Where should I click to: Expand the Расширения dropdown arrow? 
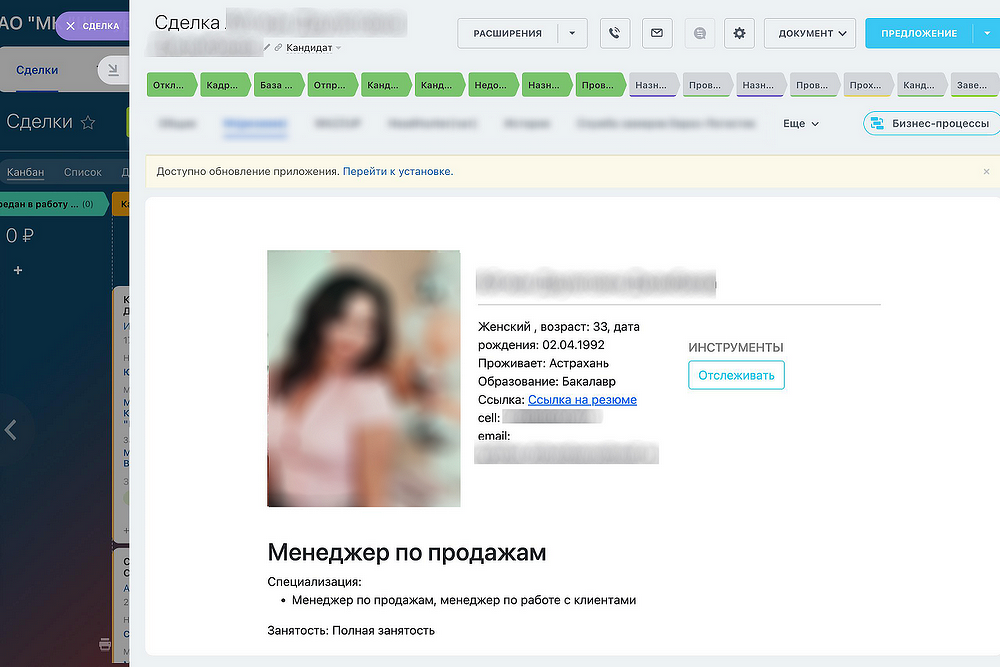click(x=572, y=33)
